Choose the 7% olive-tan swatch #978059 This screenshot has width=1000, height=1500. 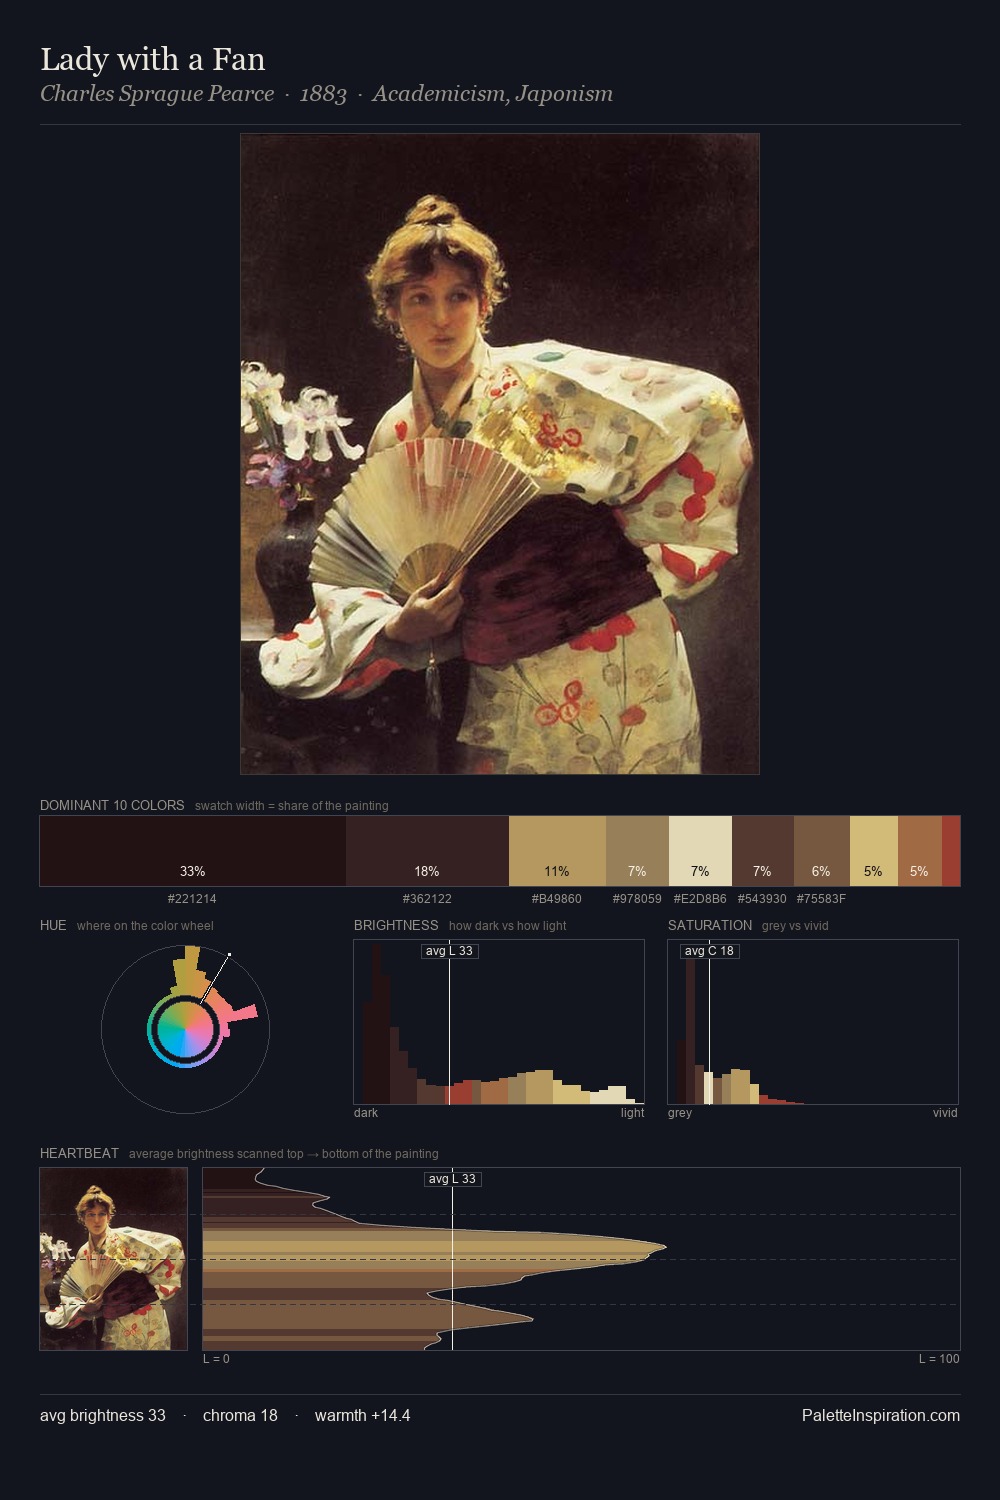point(637,851)
